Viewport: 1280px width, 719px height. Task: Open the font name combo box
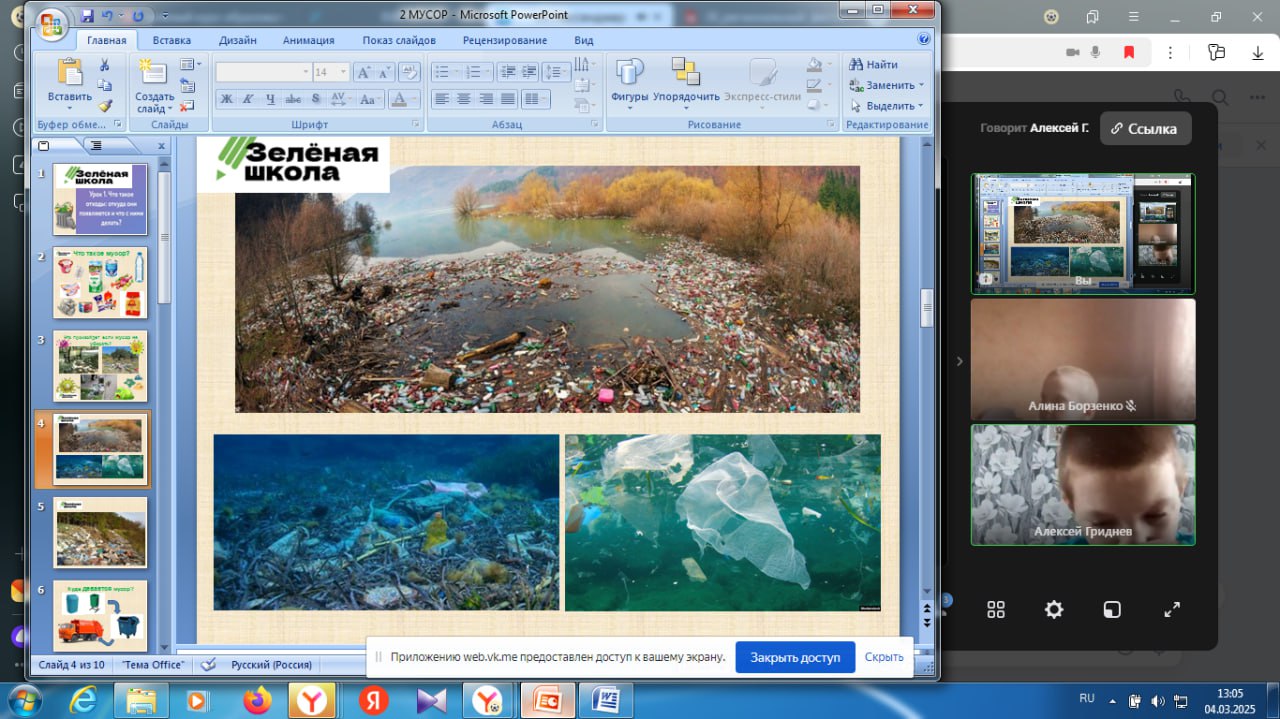coord(264,72)
